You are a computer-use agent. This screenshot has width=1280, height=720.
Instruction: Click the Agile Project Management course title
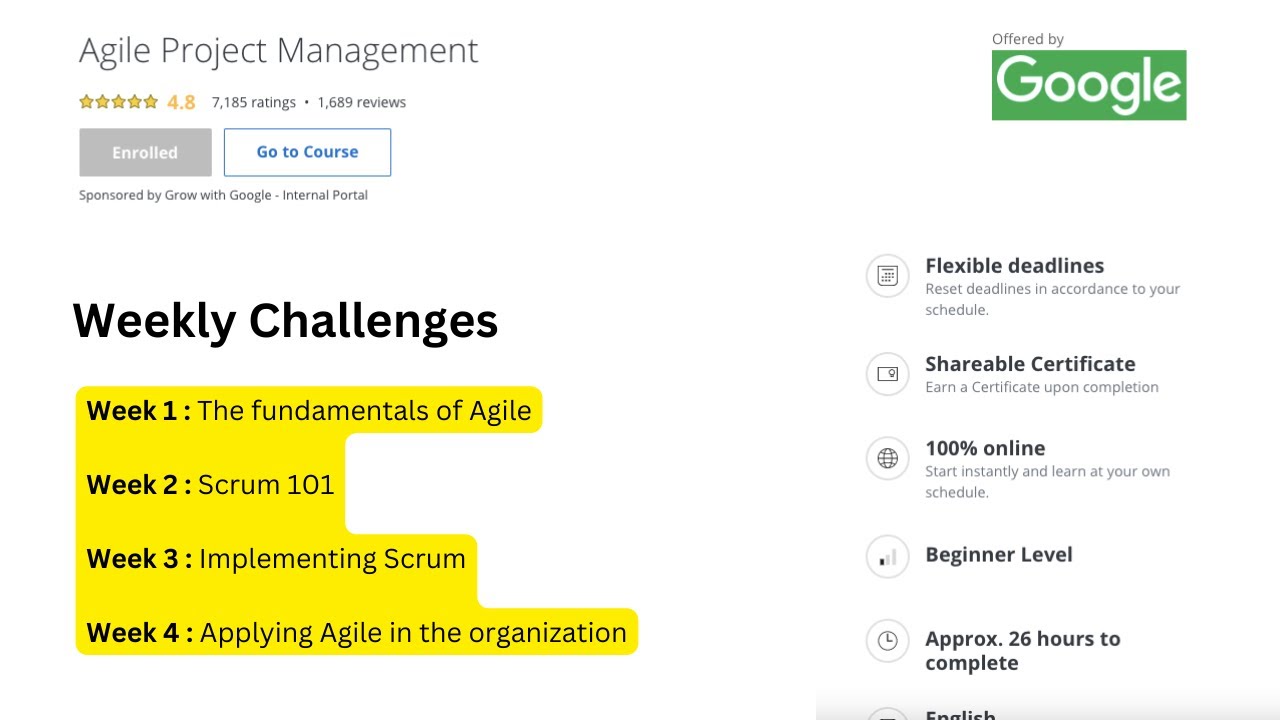(278, 50)
